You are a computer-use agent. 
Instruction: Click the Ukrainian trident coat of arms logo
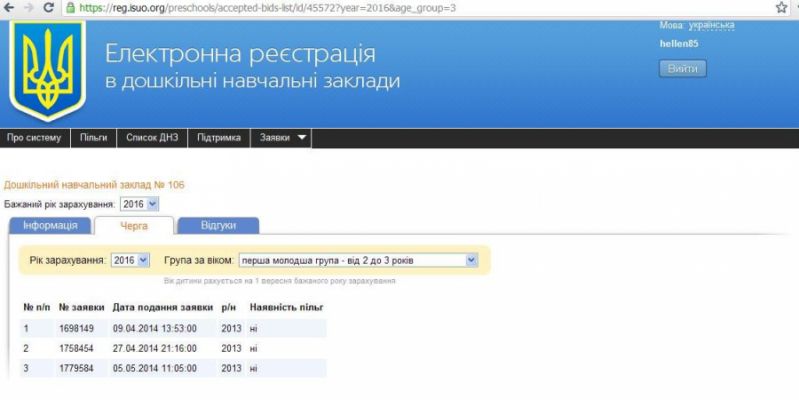[x=46, y=70]
